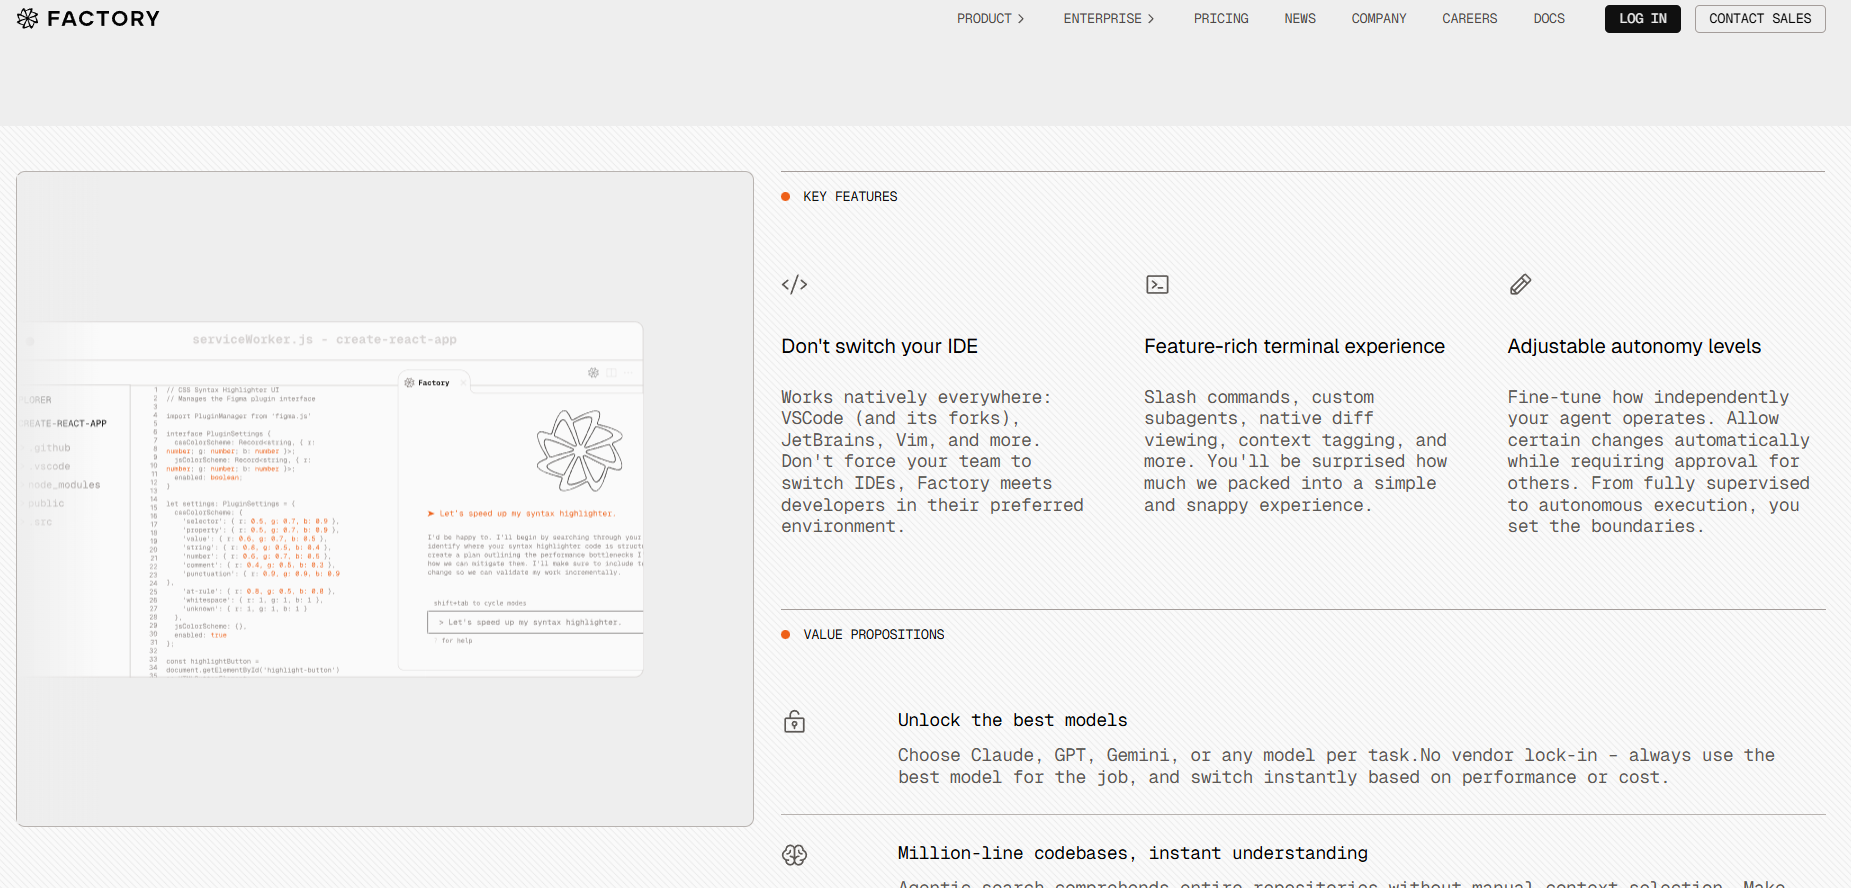Open the Product menu
Screen dimensions: 1851x888
point(990,18)
